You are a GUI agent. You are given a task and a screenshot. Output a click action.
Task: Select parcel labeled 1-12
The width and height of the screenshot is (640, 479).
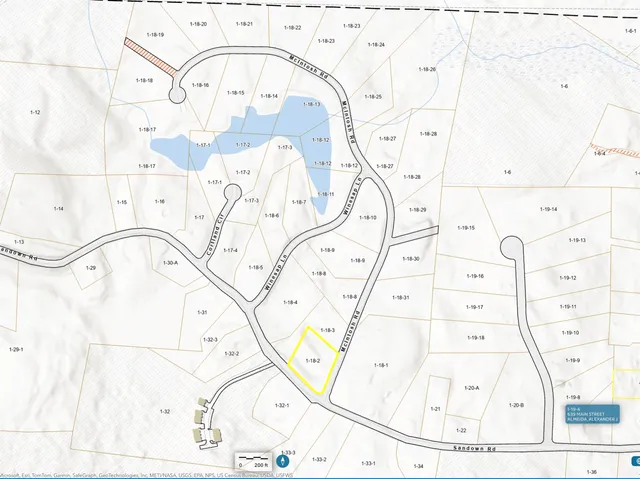[35, 113]
